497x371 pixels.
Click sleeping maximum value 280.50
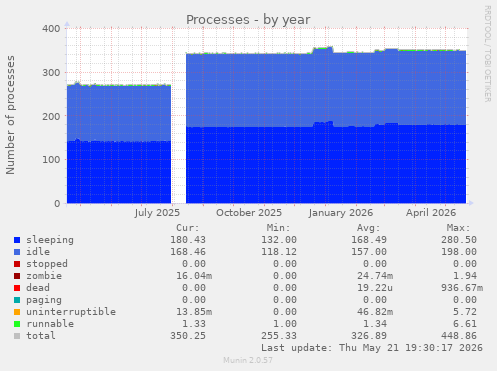point(459,240)
